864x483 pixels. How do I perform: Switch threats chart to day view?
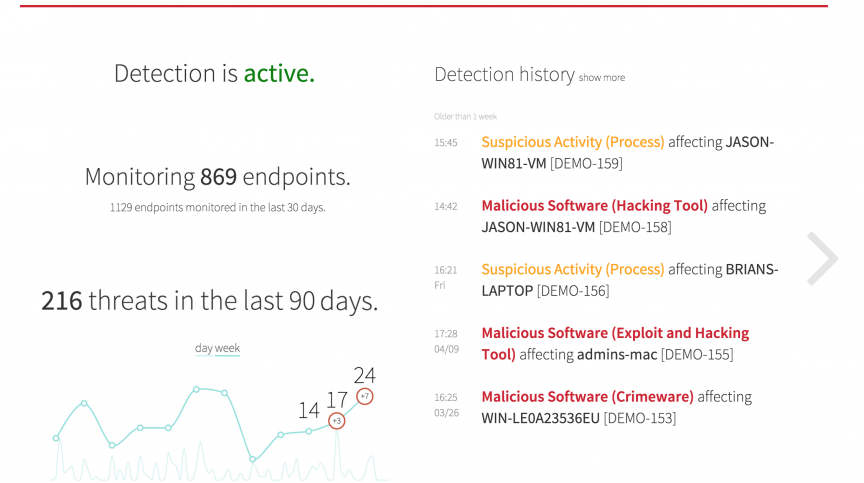click(203, 348)
